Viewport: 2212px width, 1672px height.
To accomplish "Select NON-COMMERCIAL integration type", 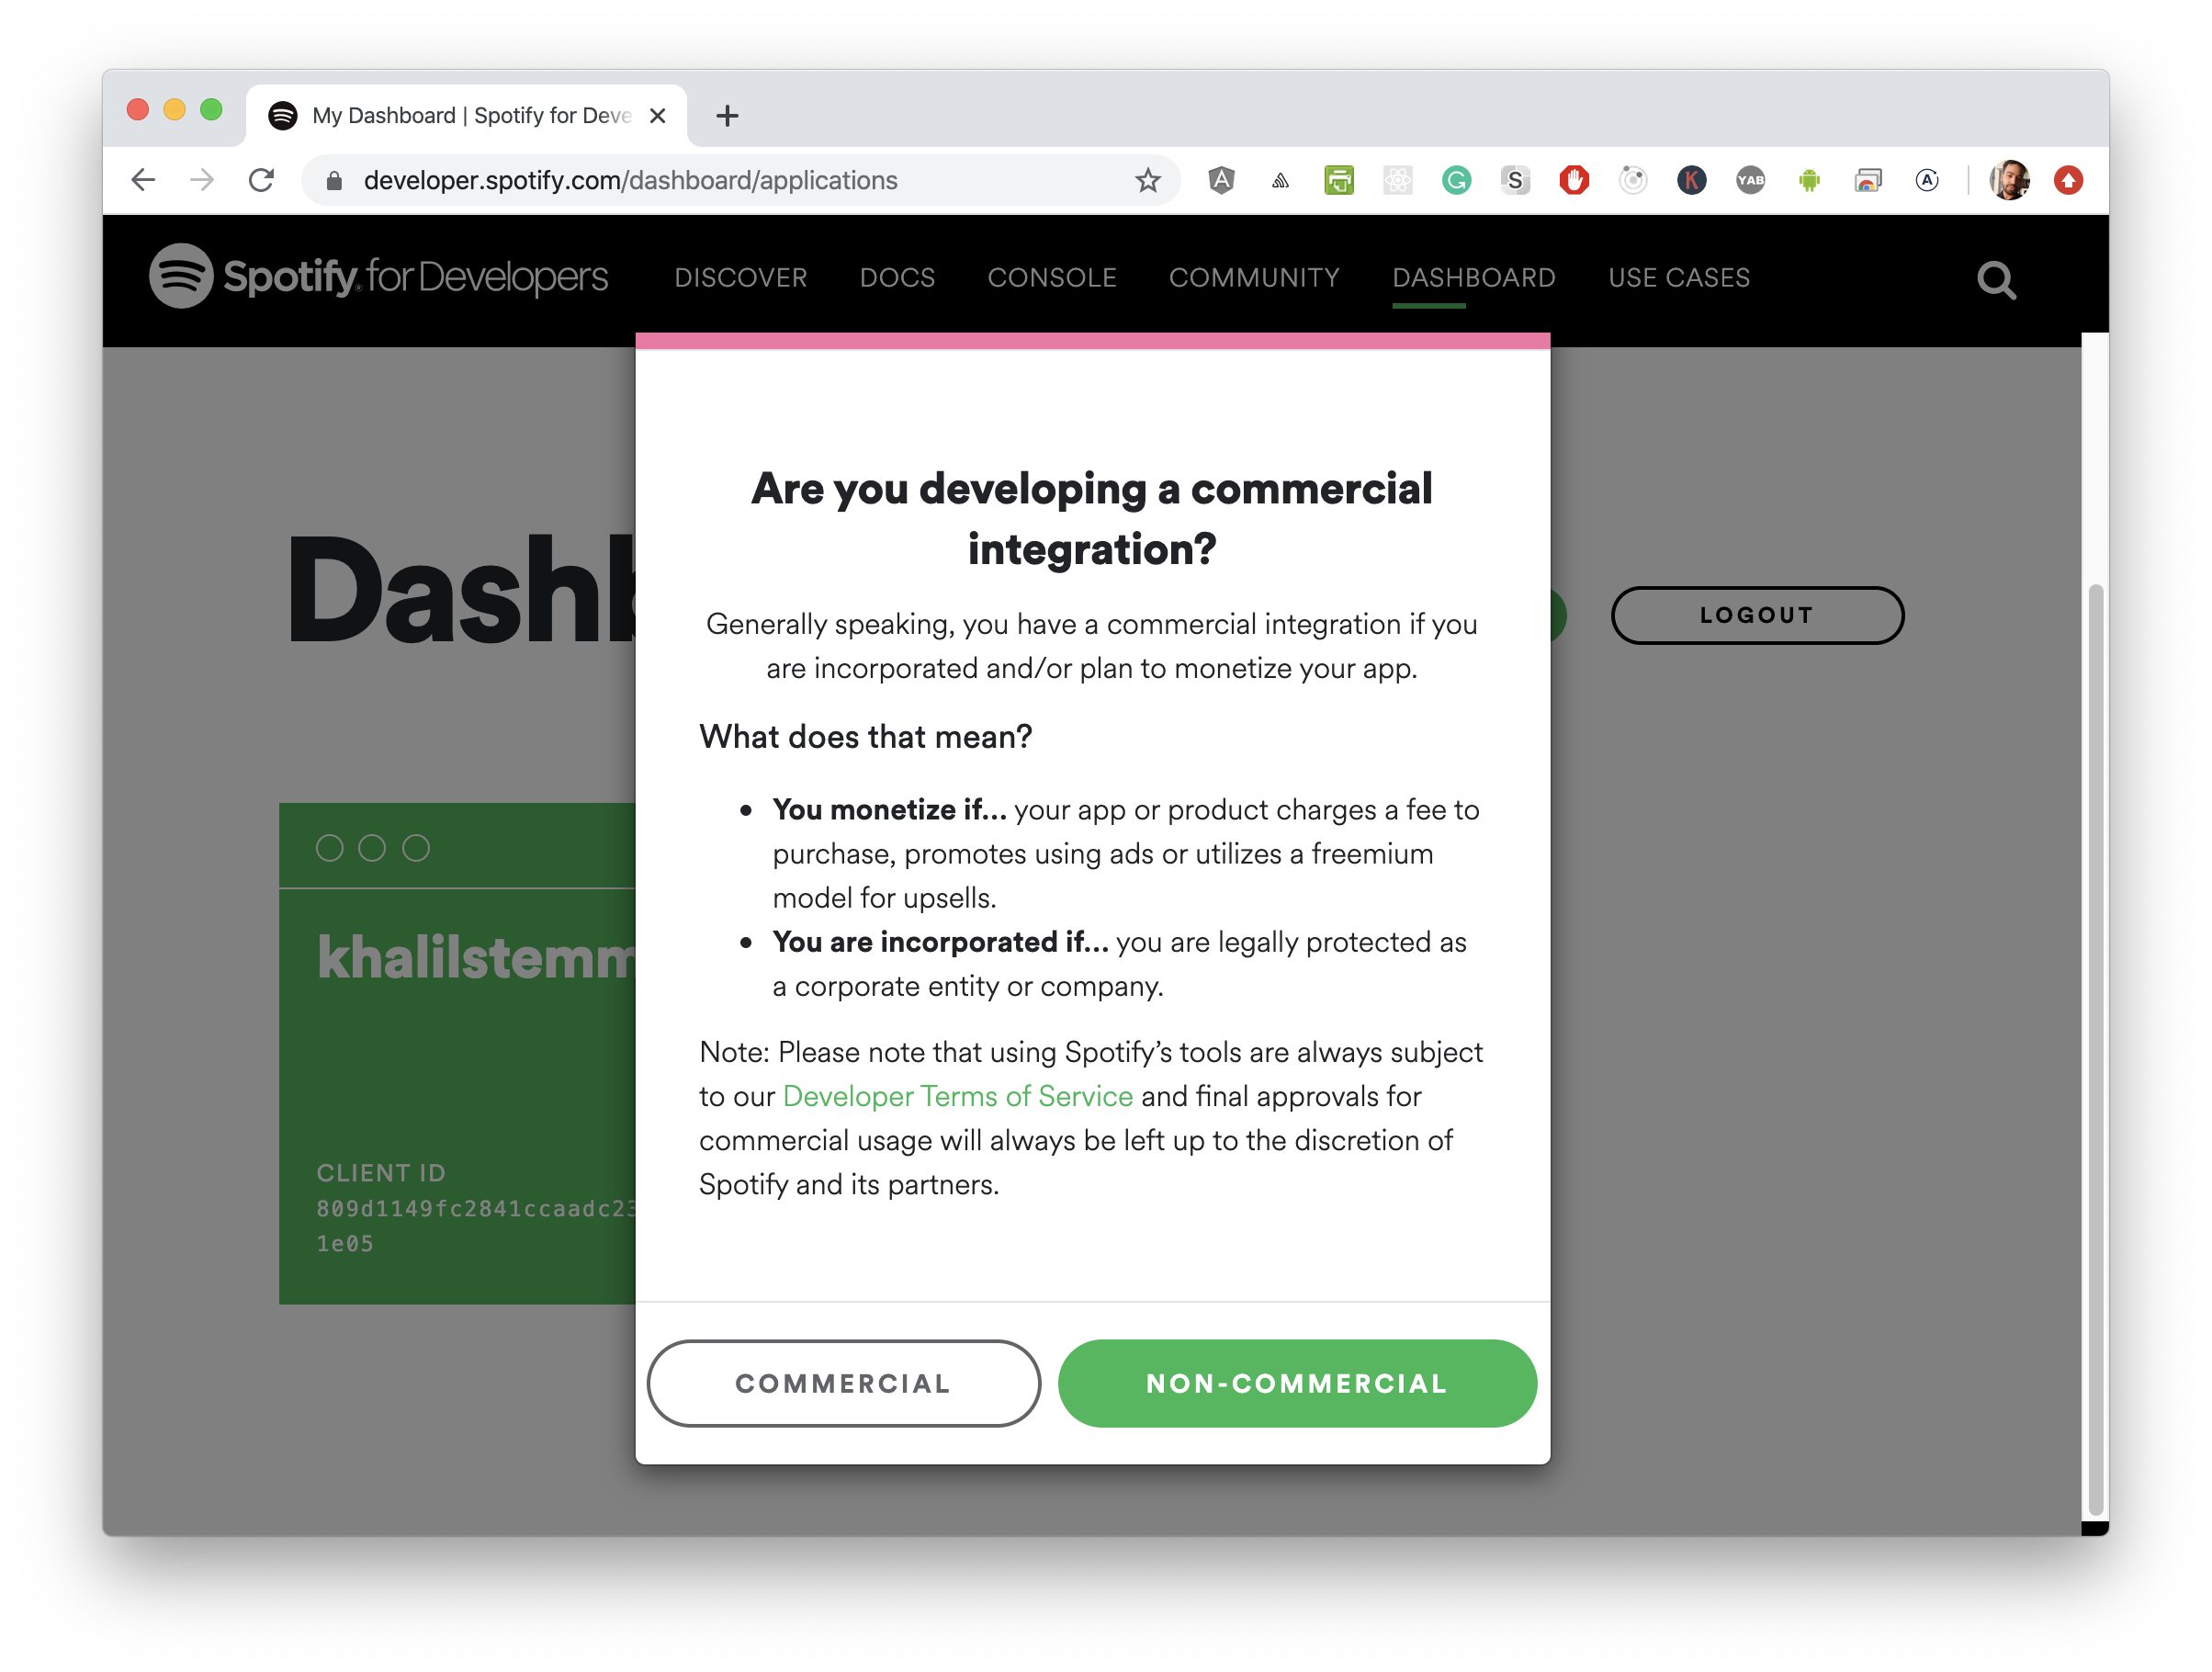I will click(1299, 1383).
